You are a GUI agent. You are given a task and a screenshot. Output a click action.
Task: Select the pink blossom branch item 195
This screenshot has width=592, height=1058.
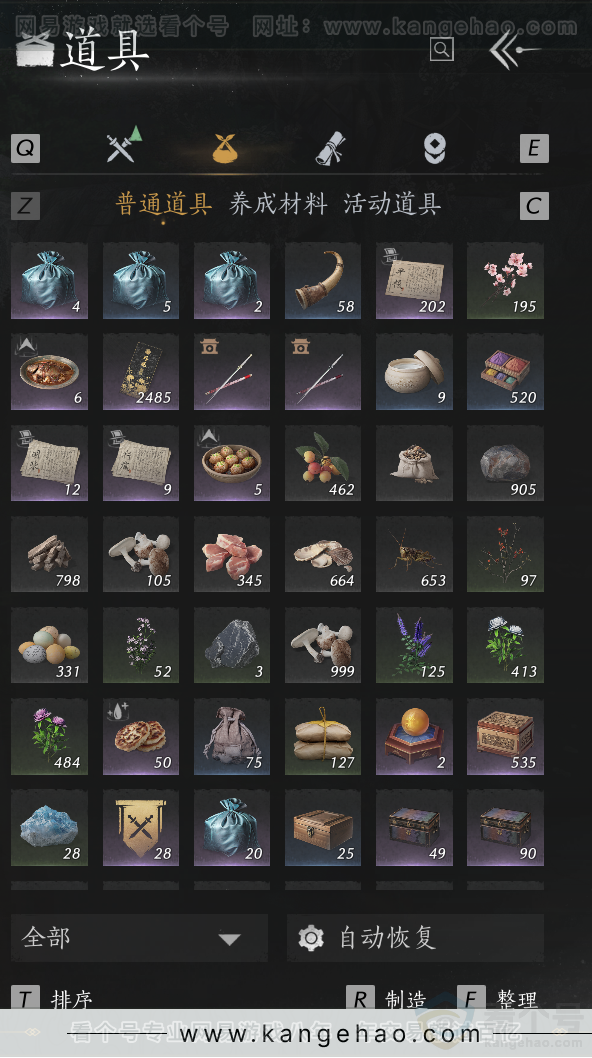pyautogui.click(x=505, y=281)
